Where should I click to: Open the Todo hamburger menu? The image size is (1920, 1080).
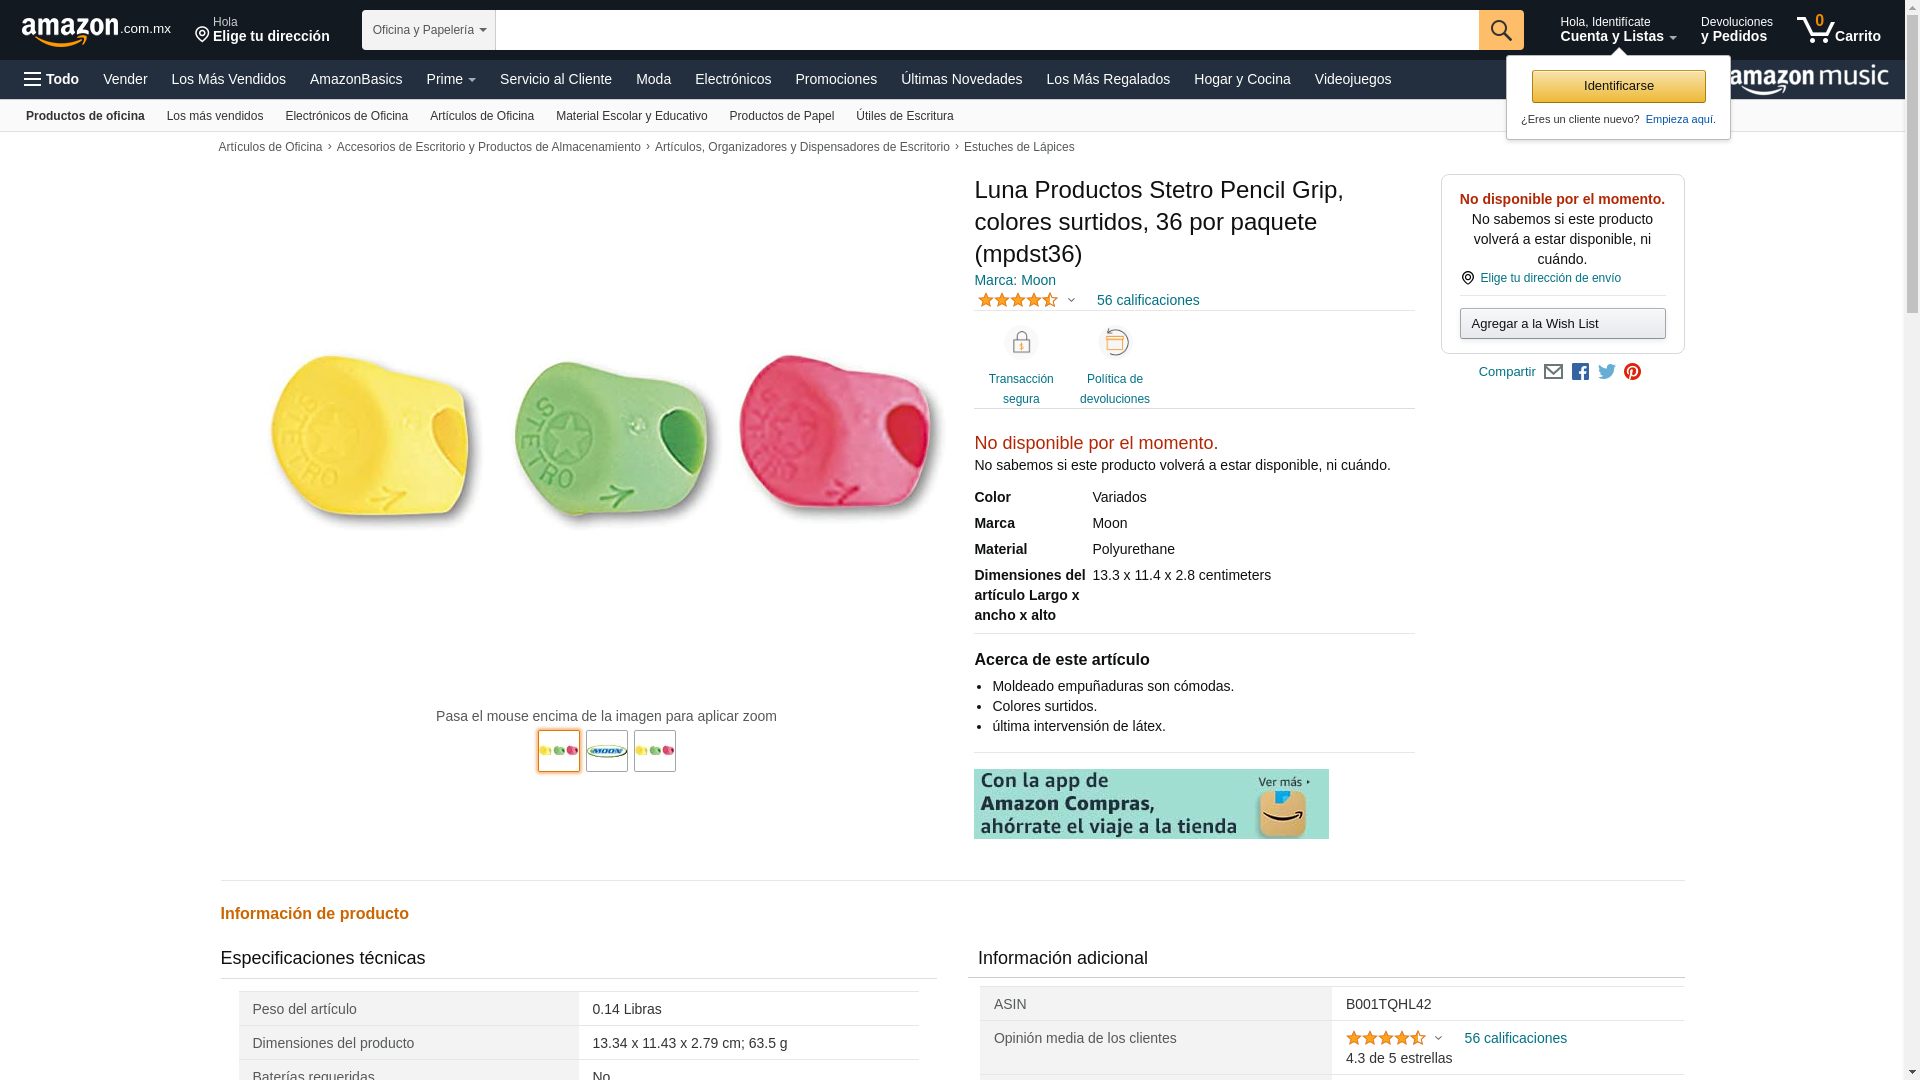pyautogui.click(x=51, y=79)
